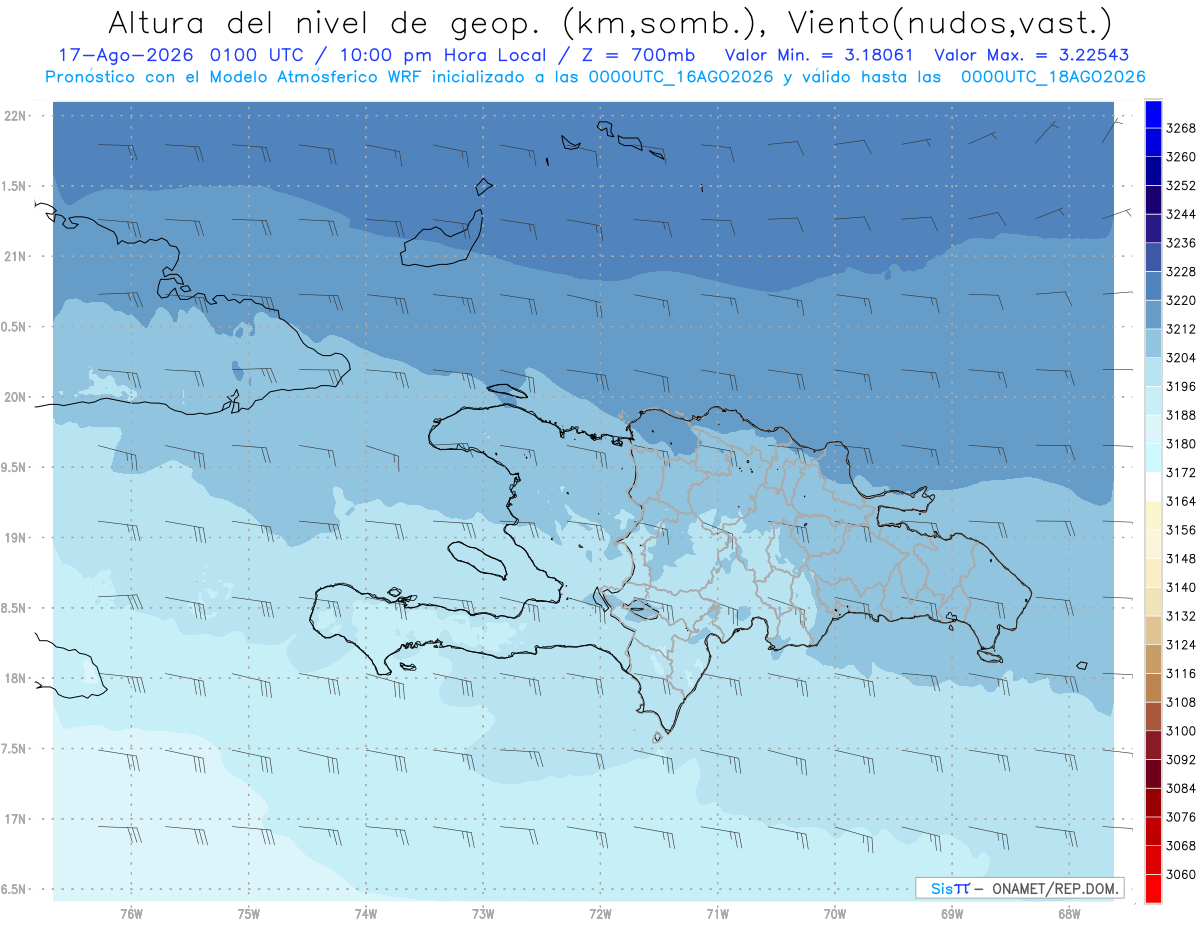Click the '74W' longitude label

click(366, 914)
